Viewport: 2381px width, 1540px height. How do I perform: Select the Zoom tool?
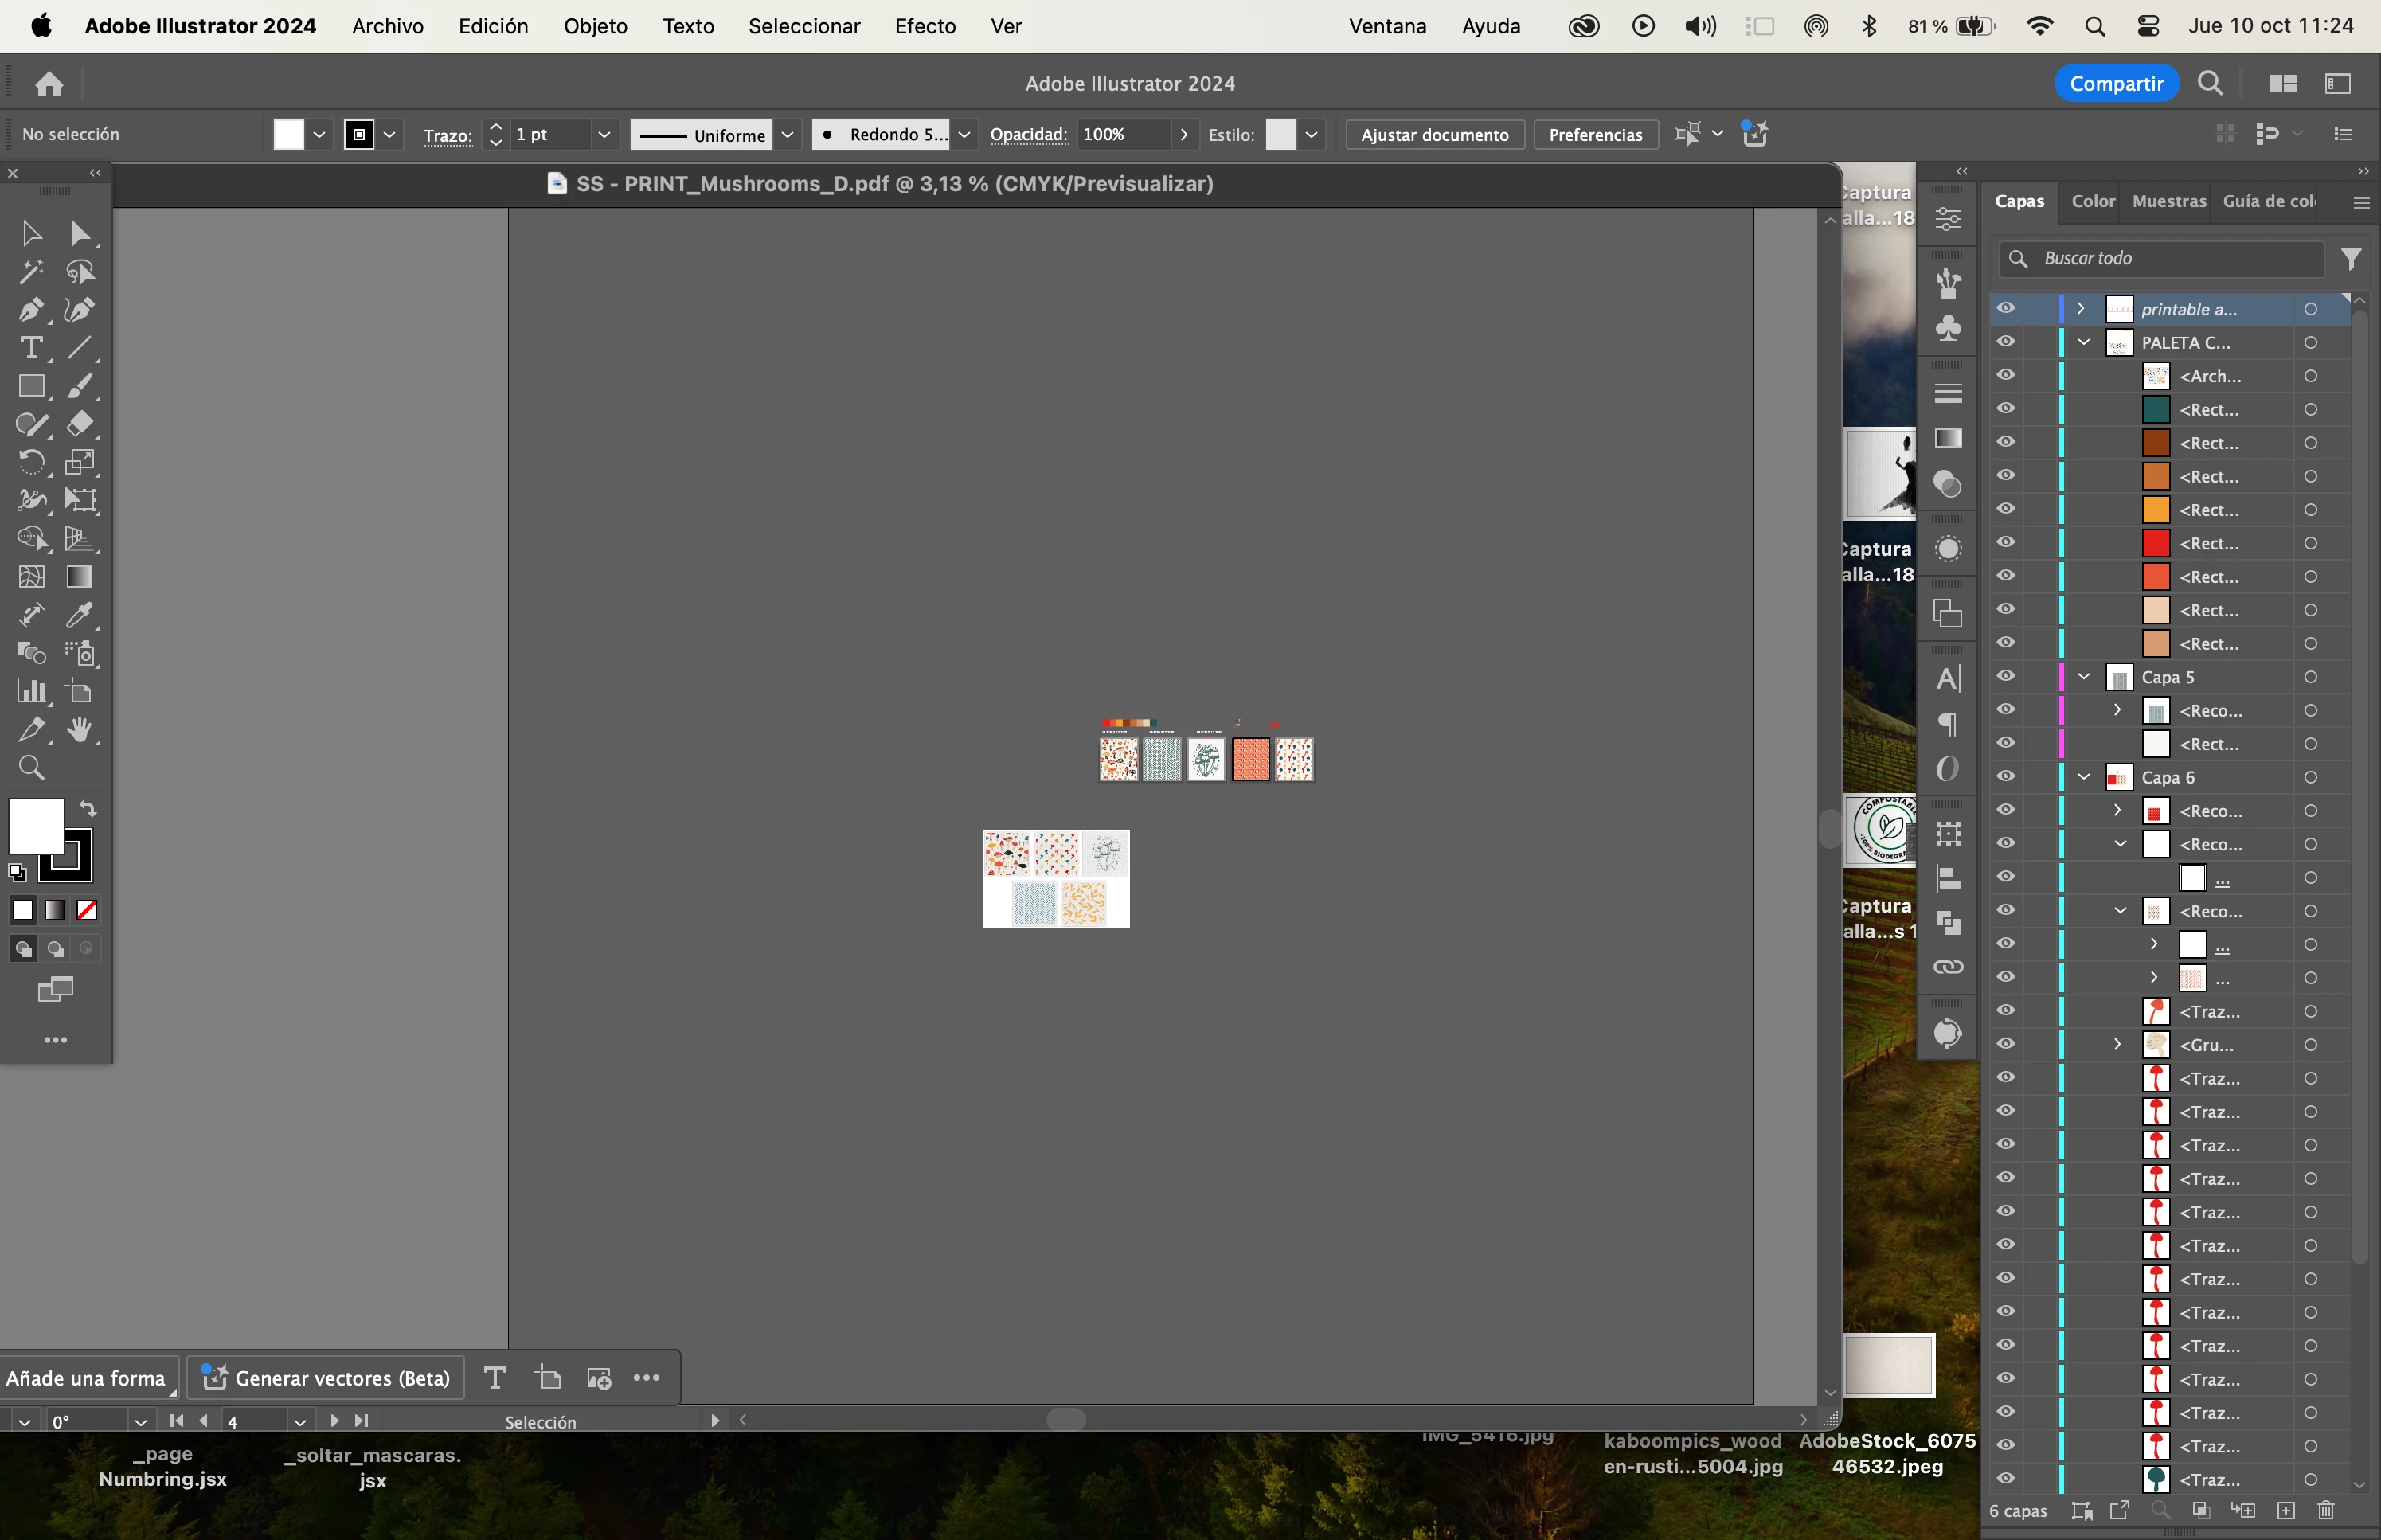pyautogui.click(x=30, y=768)
